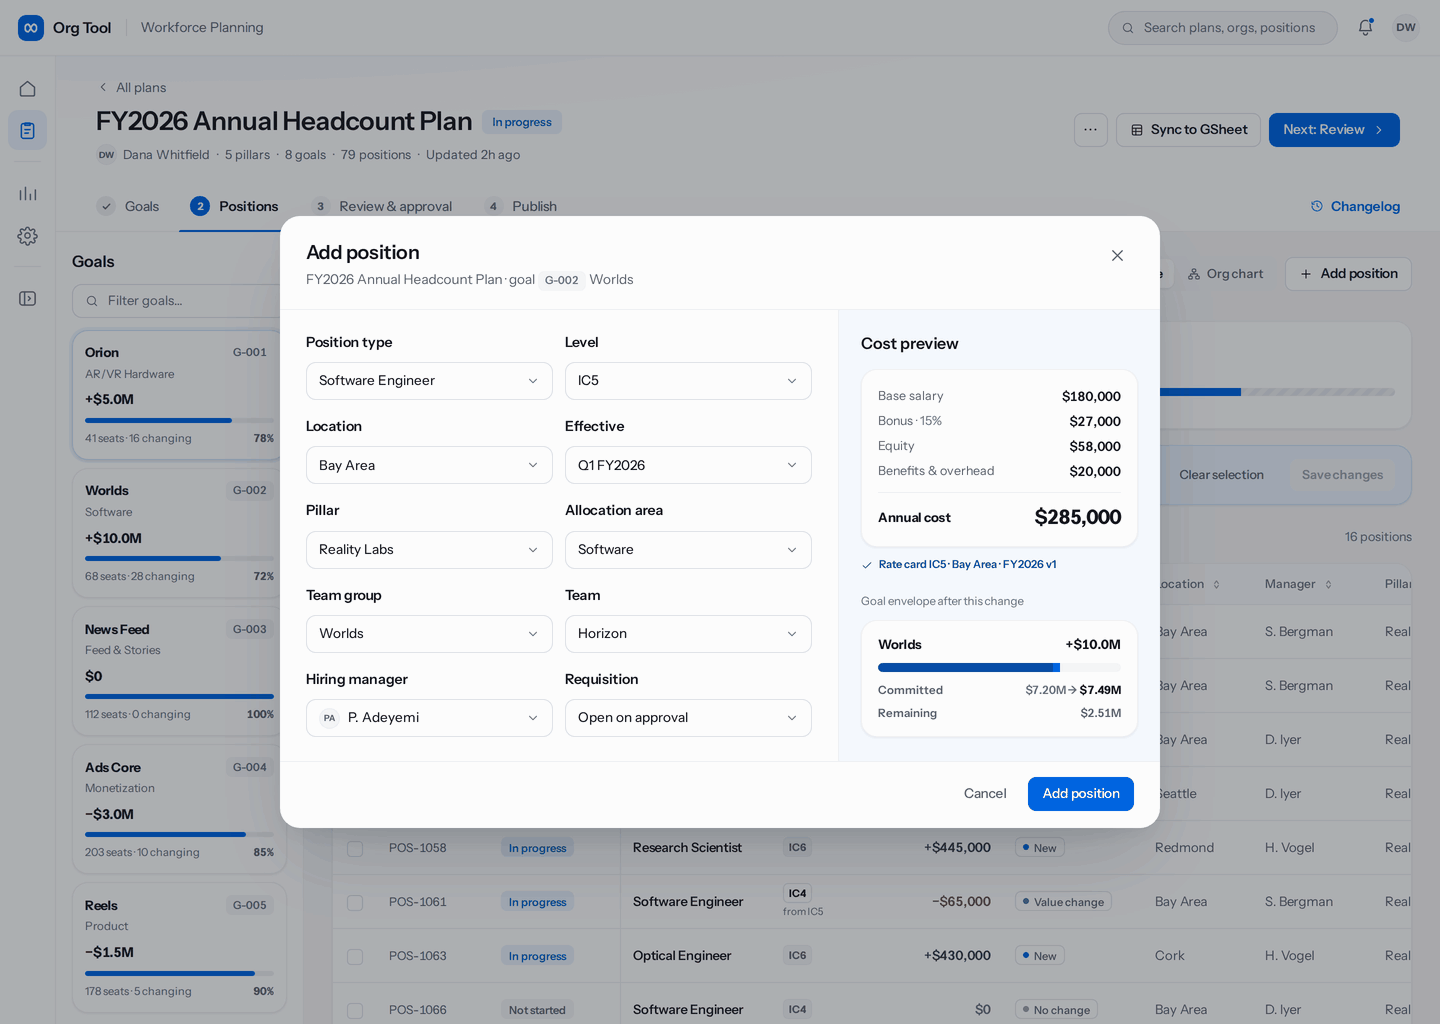The height and width of the screenshot is (1024, 1440).
Task: Open the Team dropdown showing Horizon
Action: [688, 634]
